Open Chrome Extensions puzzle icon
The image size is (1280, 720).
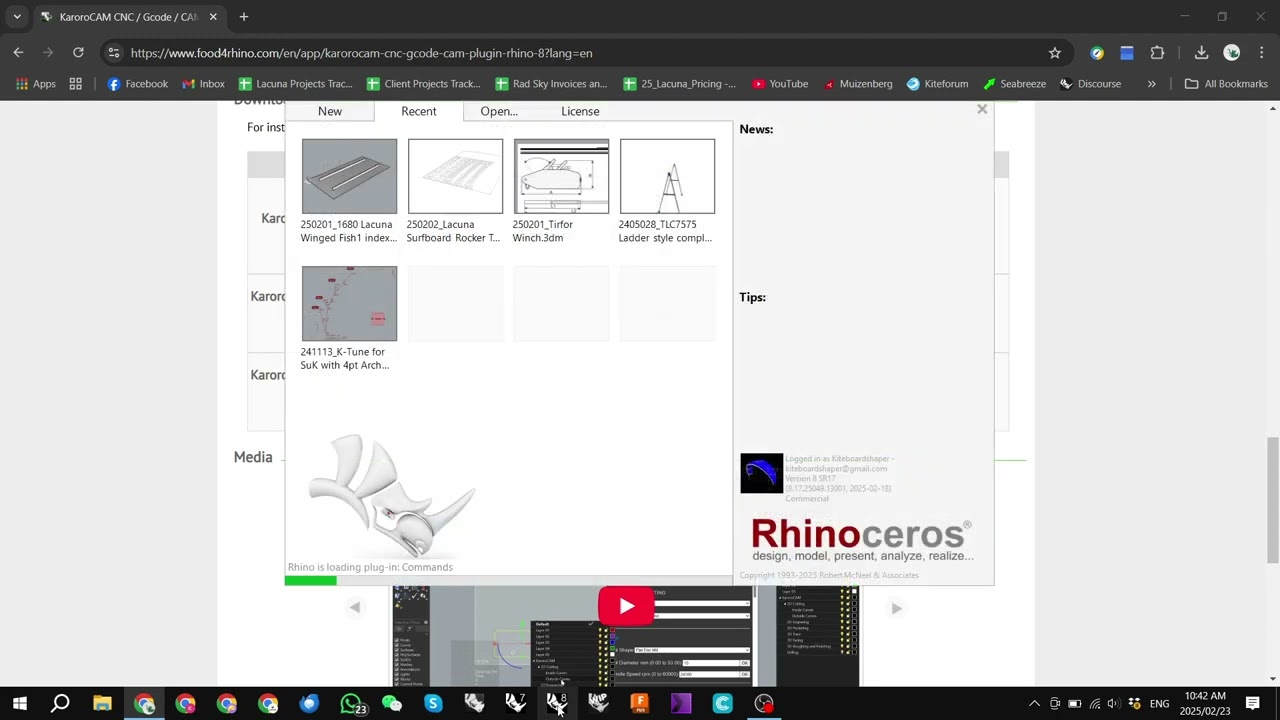click(x=1157, y=53)
